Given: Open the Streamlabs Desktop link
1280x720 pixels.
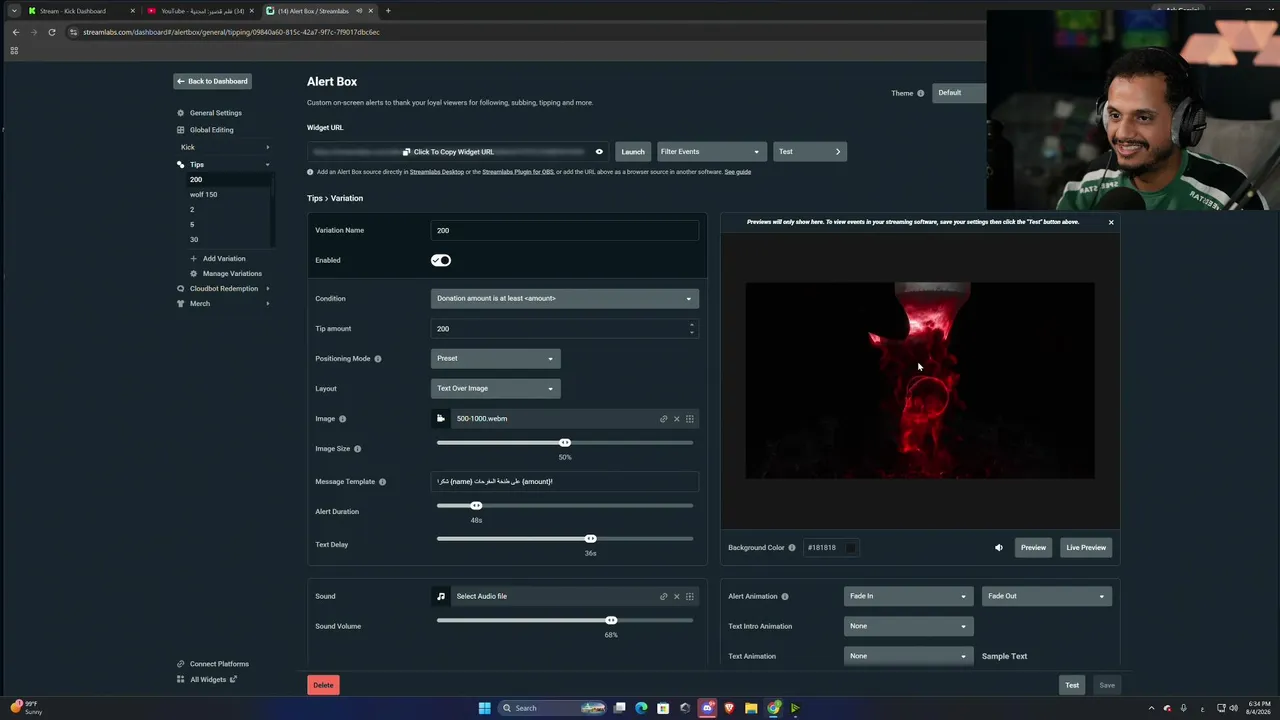Looking at the screenshot, I should [x=437, y=172].
